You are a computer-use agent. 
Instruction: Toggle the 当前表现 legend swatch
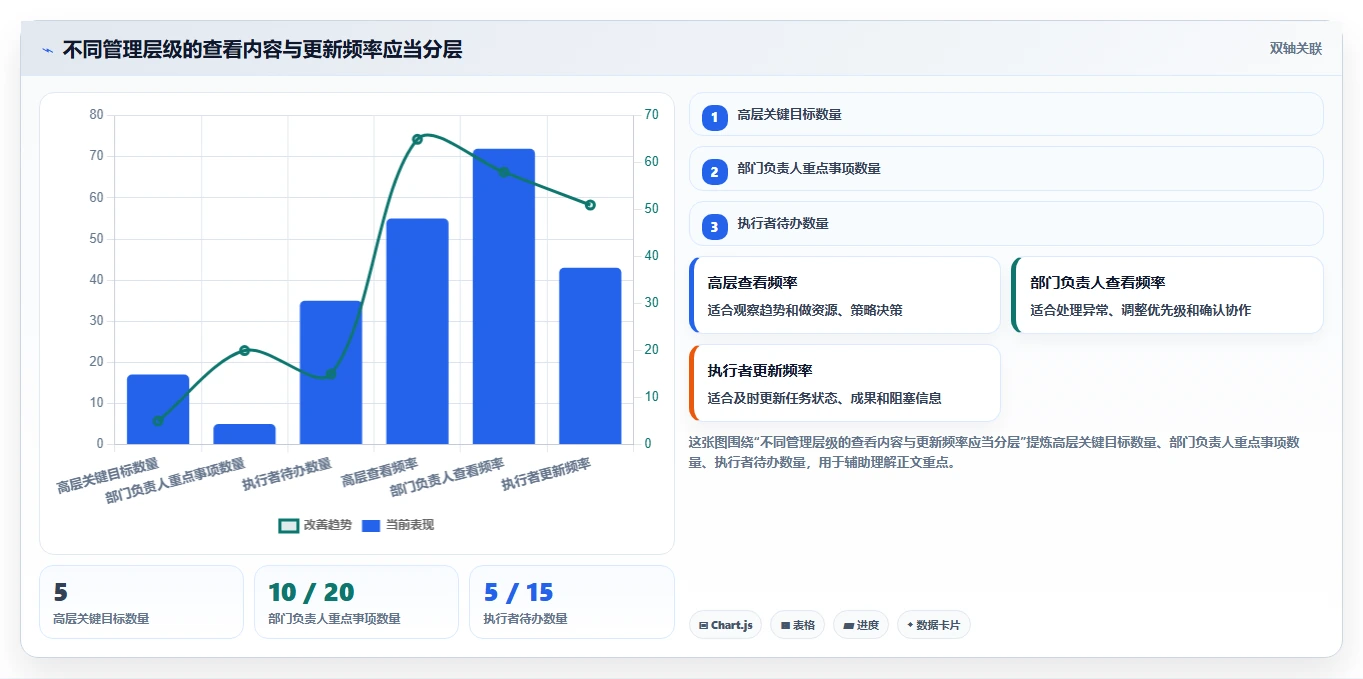click(x=371, y=525)
